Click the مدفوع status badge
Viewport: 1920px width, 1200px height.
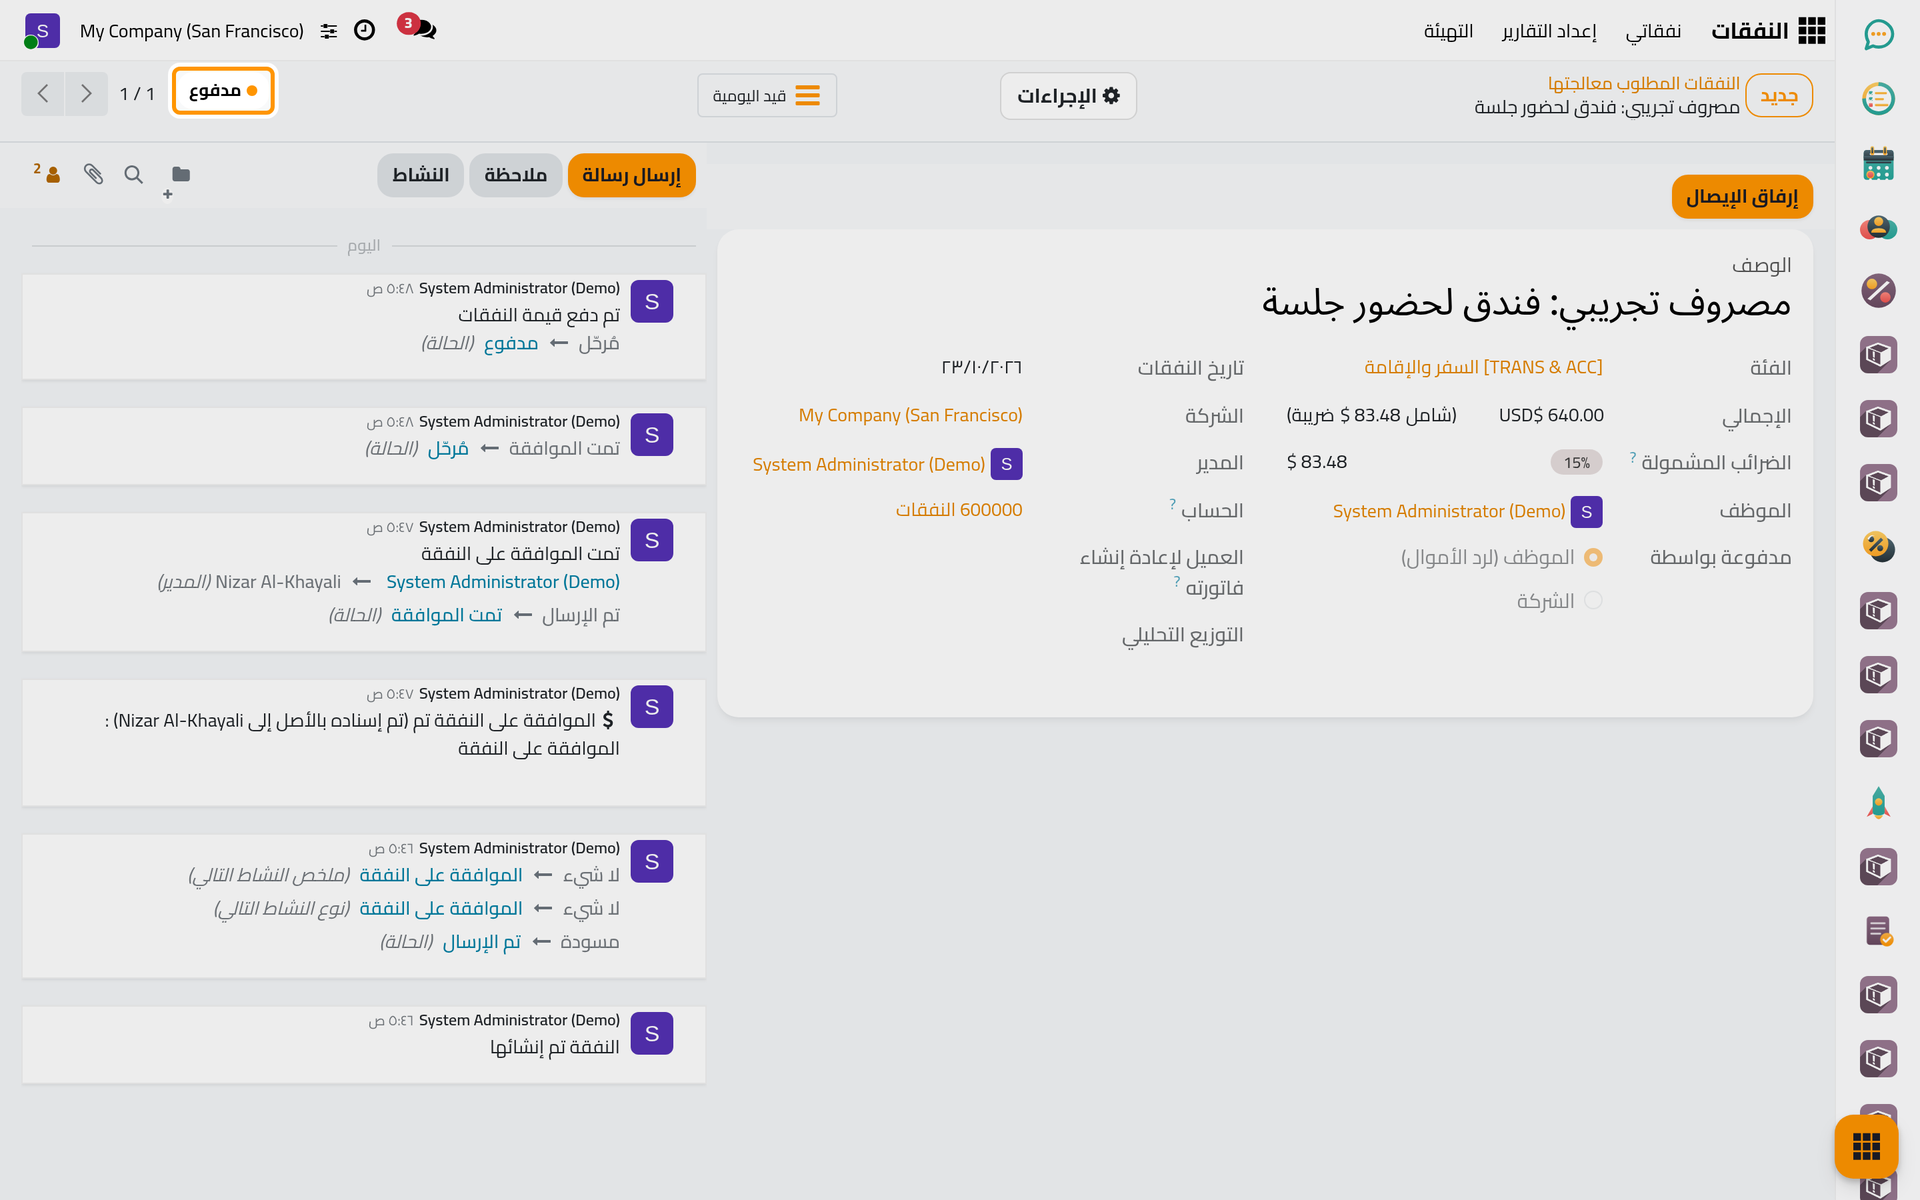pyautogui.click(x=223, y=91)
